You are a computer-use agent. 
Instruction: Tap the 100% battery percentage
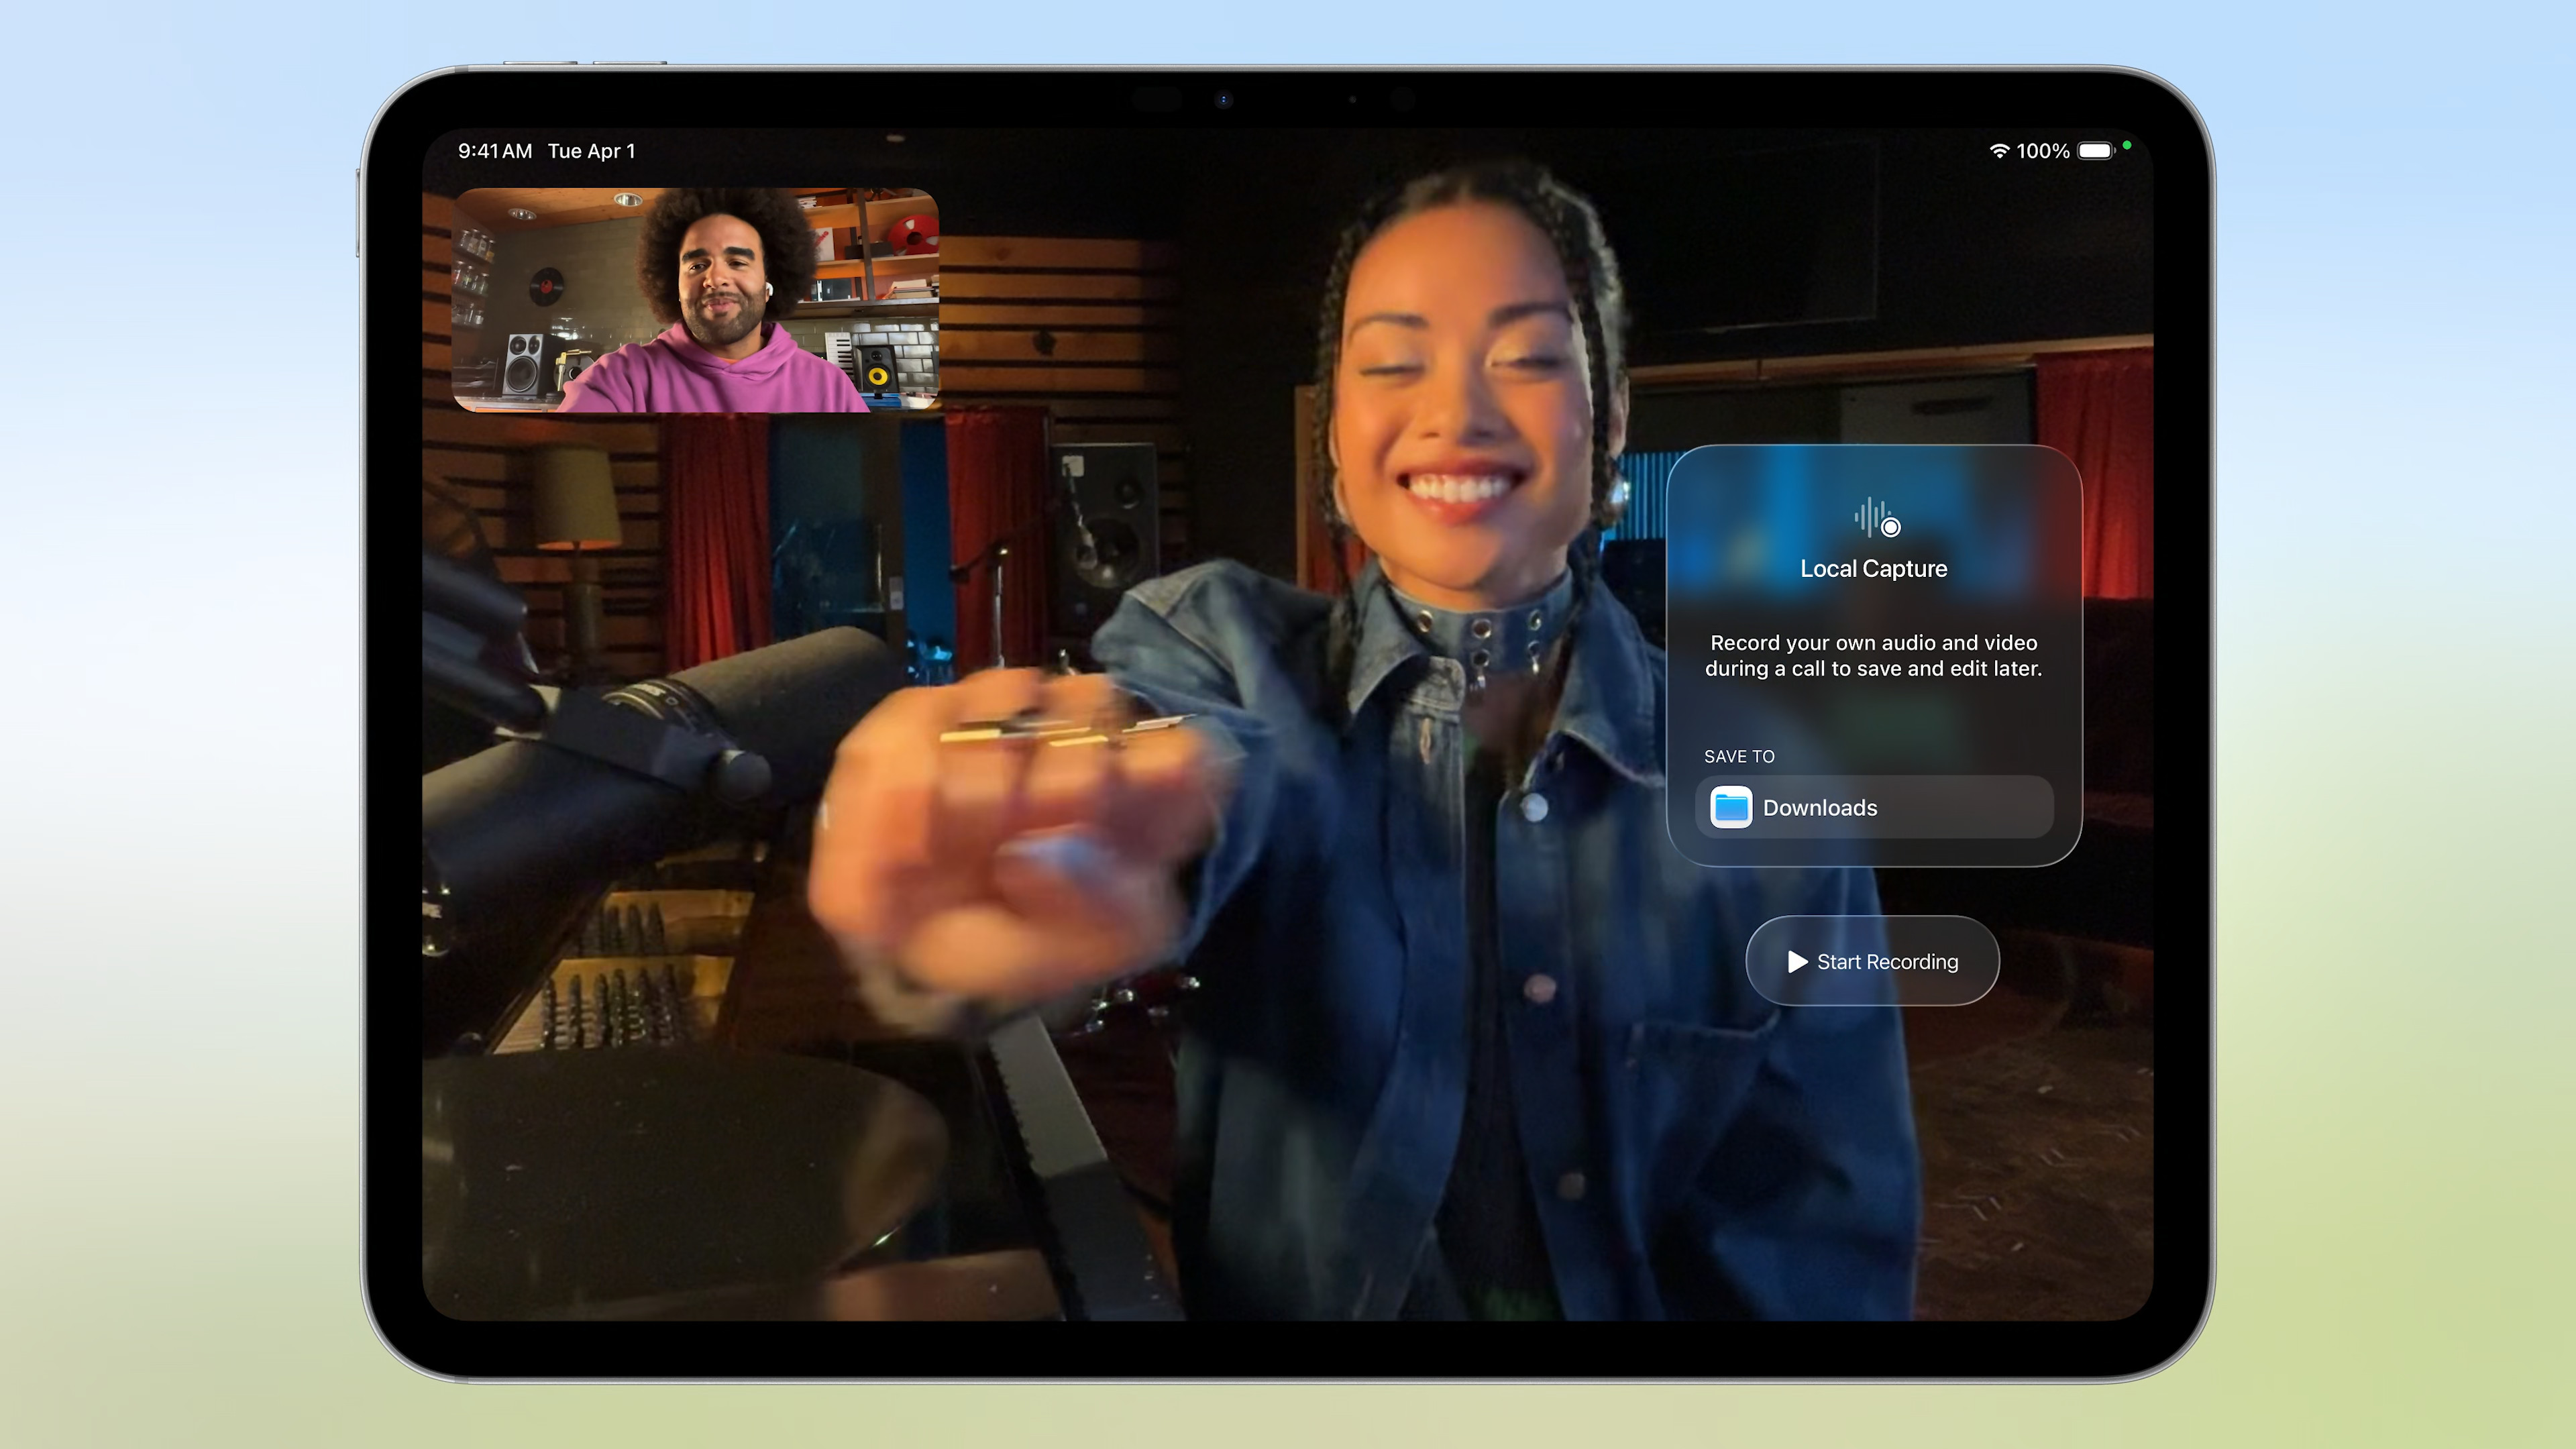[2042, 151]
